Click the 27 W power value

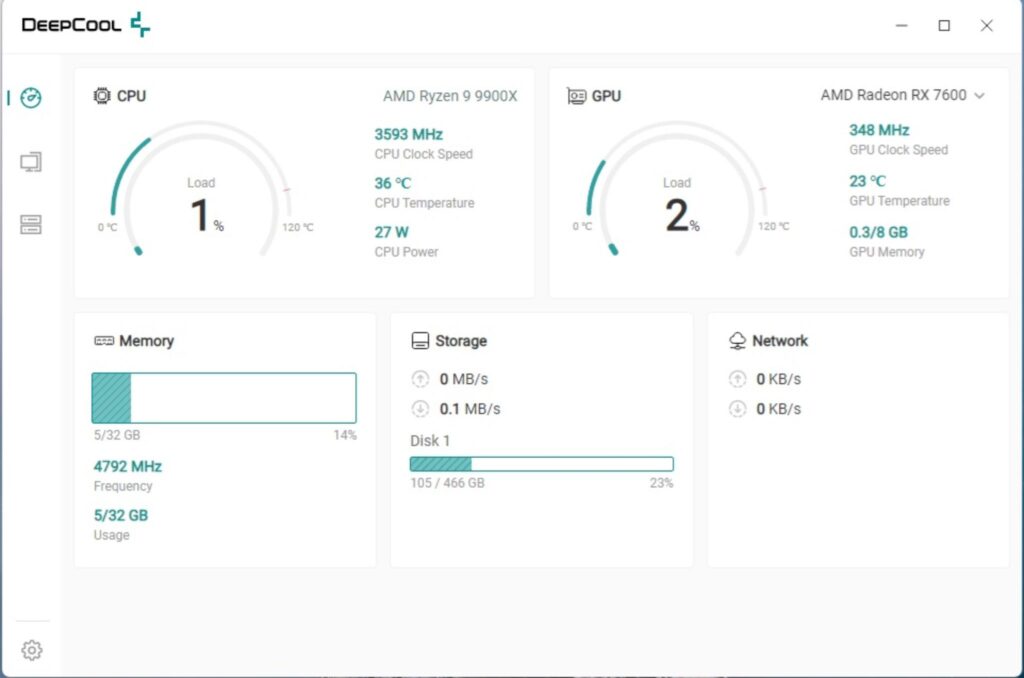click(391, 233)
